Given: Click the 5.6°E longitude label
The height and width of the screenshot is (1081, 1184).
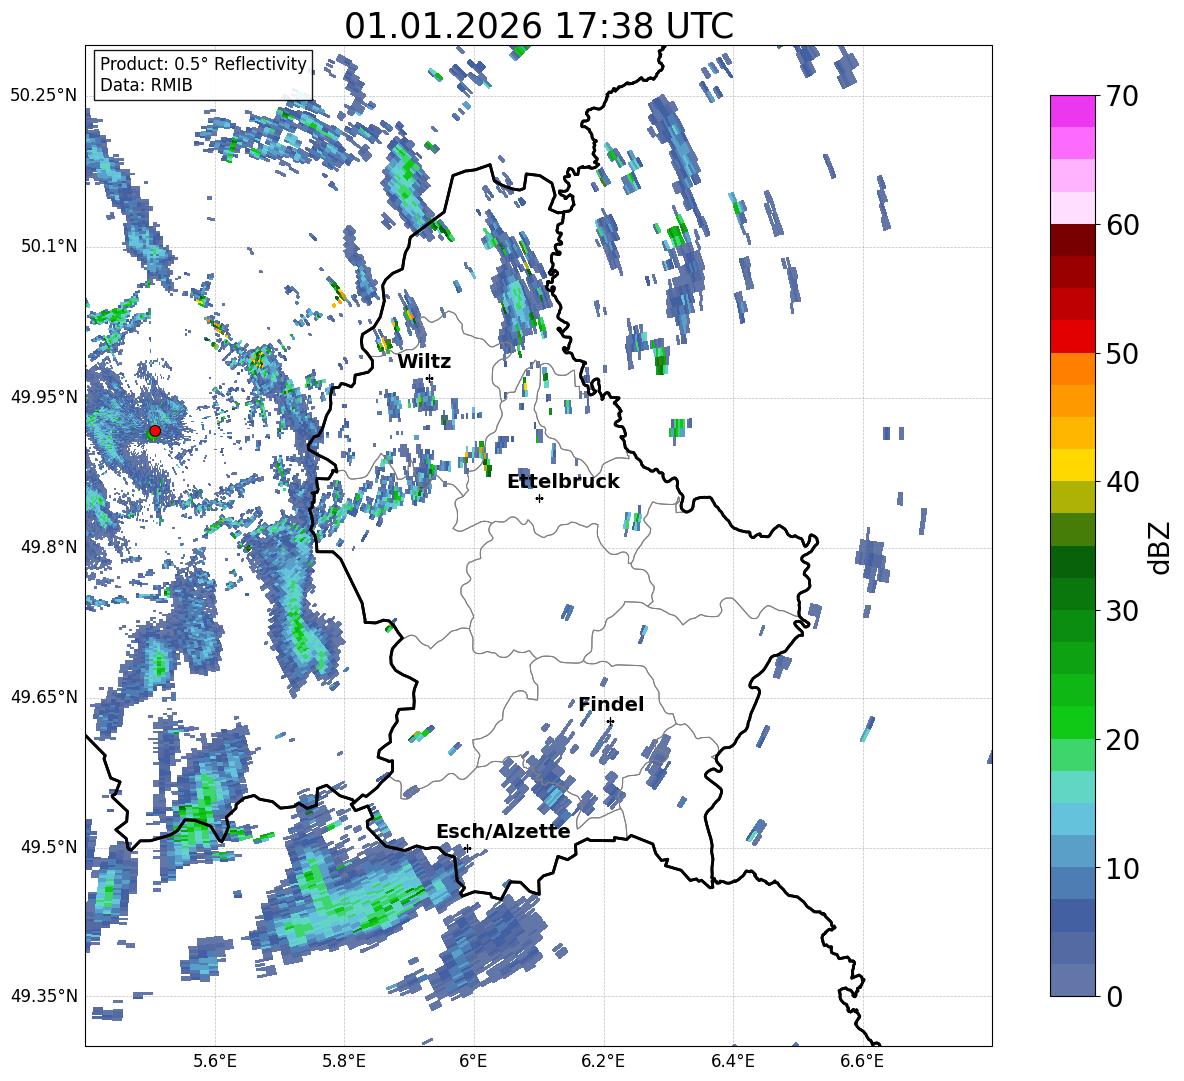Looking at the screenshot, I should (214, 1061).
